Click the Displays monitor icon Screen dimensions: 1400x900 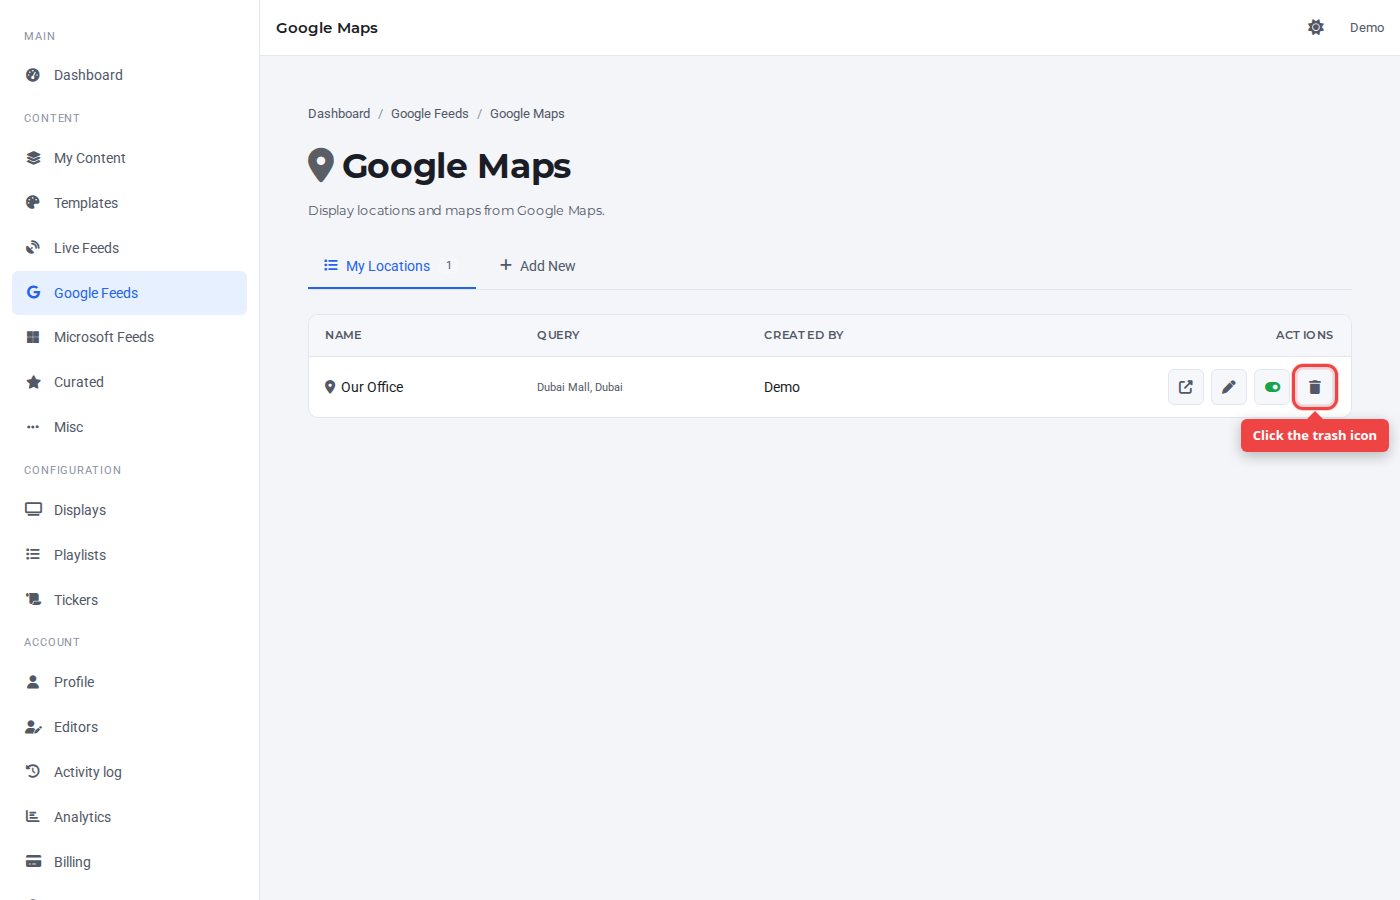33,510
